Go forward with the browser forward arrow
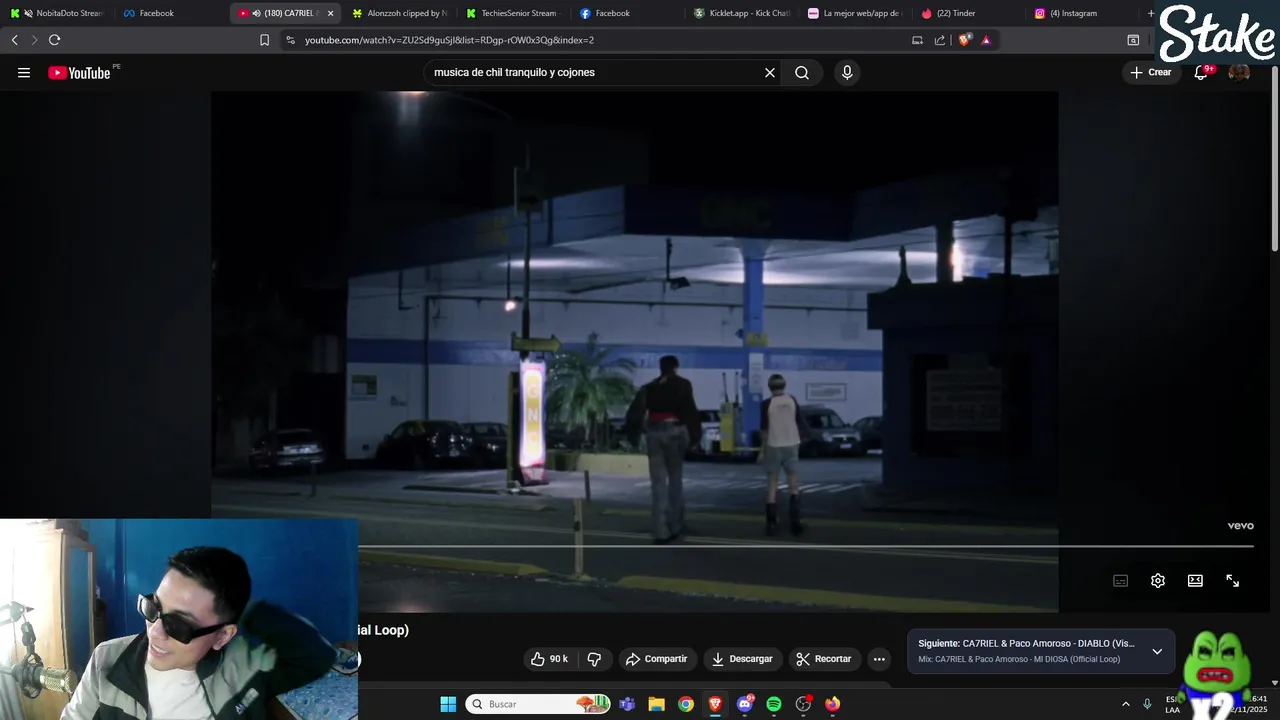The height and width of the screenshot is (720, 1280). tap(34, 40)
